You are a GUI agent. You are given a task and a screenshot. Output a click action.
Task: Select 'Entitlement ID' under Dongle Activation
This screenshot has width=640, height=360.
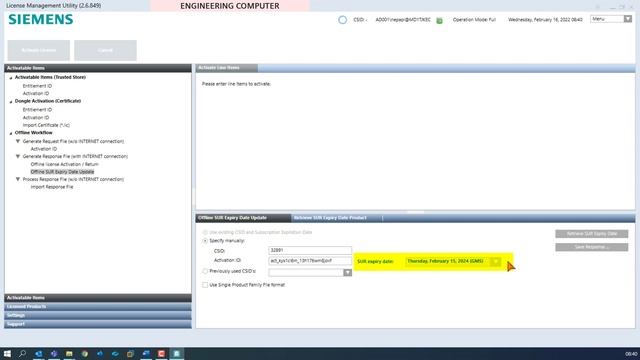pyautogui.click(x=37, y=110)
